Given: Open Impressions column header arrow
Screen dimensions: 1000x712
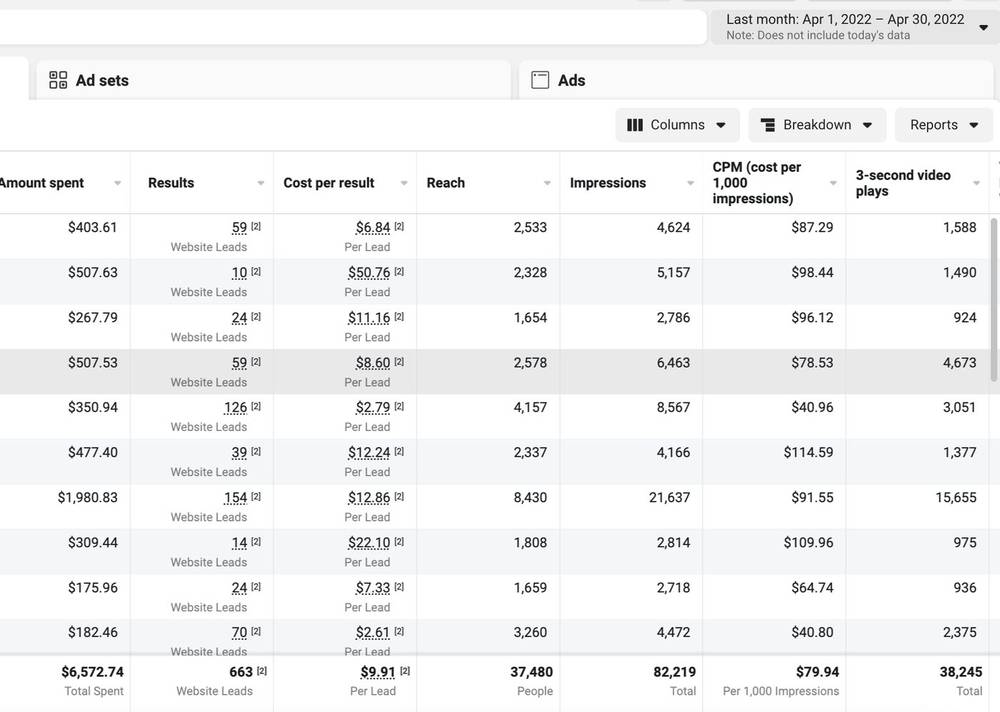Looking at the screenshot, I should [x=690, y=183].
